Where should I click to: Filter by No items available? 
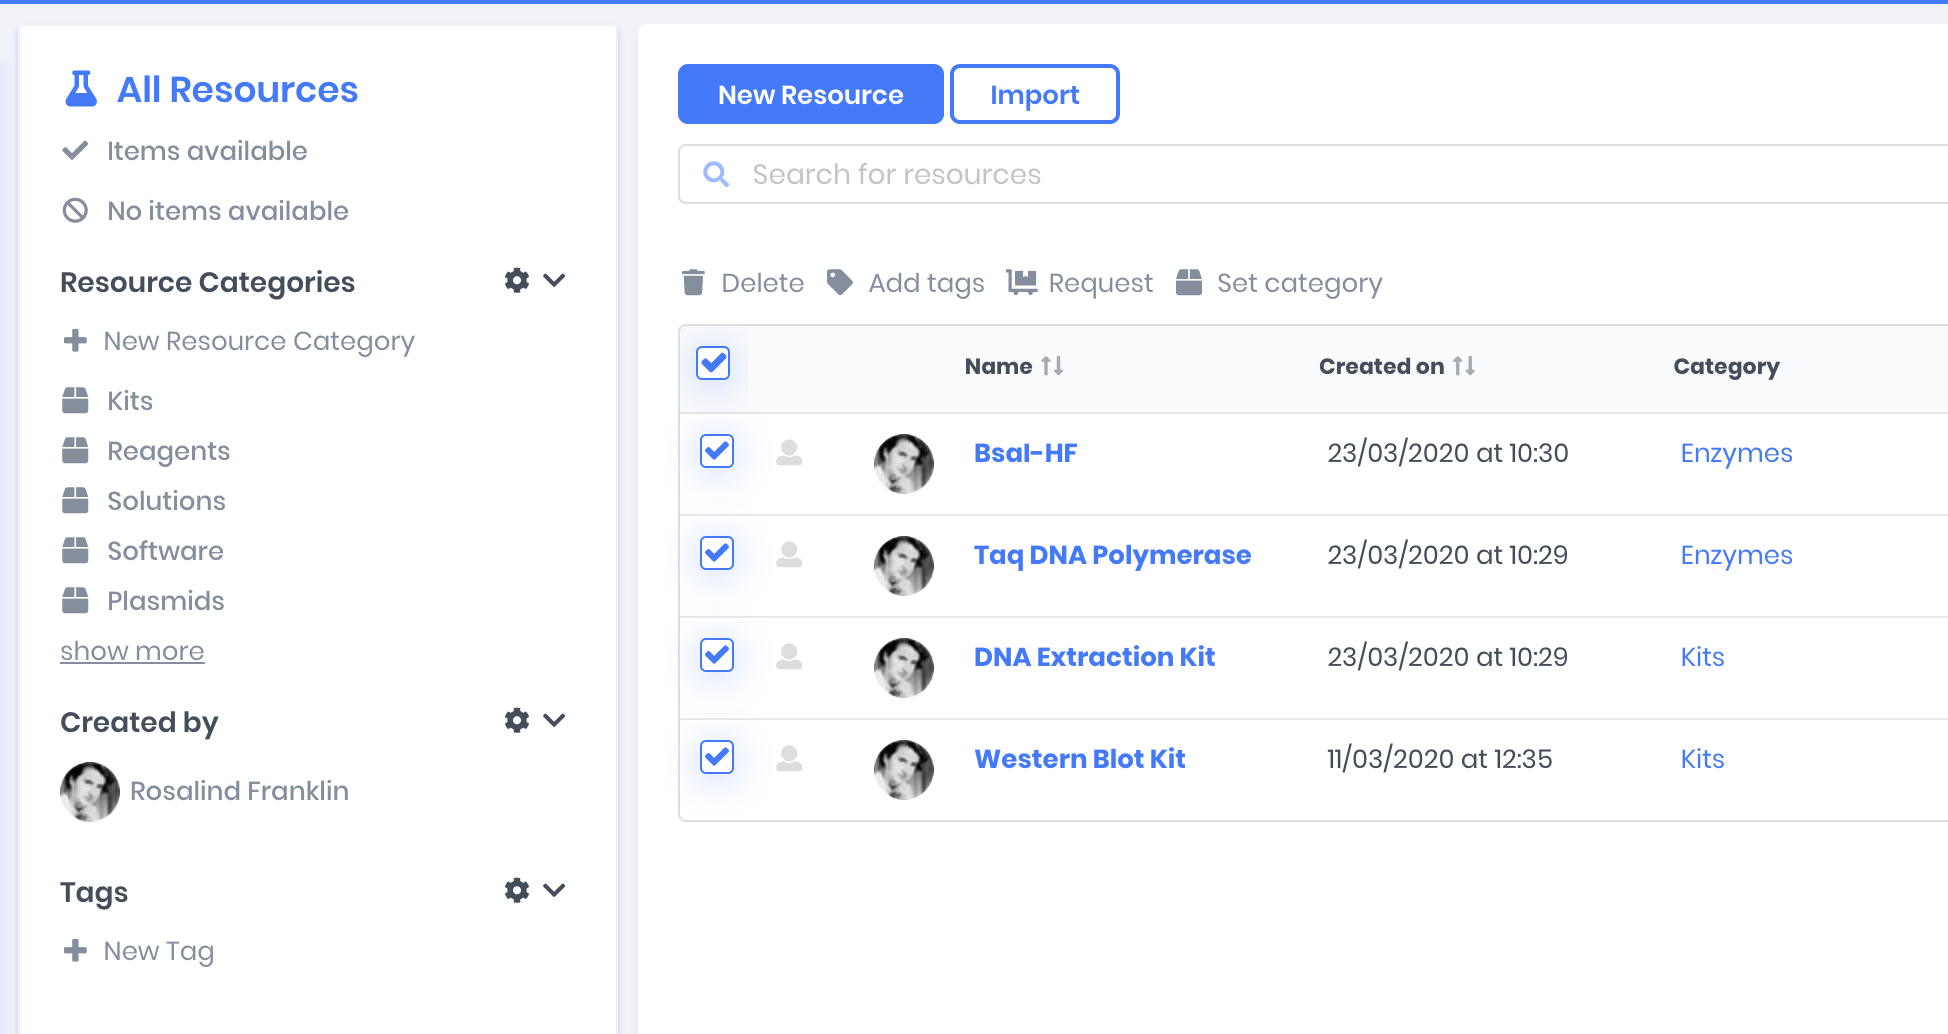tap(228, 211)
